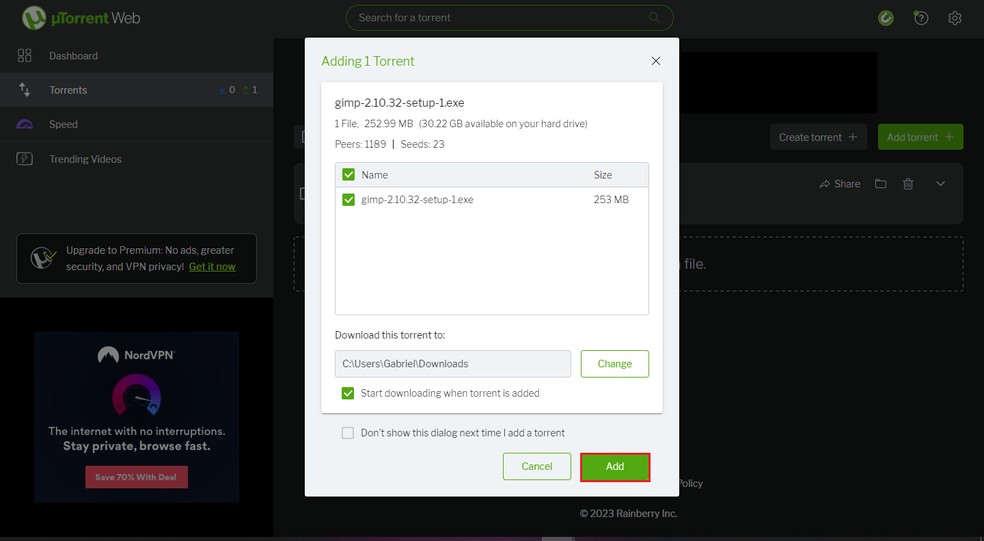Click the Speed gauge icon
The width and height of the screenshot is (984, 541).
pyautogui.click(x=24, y=124)
